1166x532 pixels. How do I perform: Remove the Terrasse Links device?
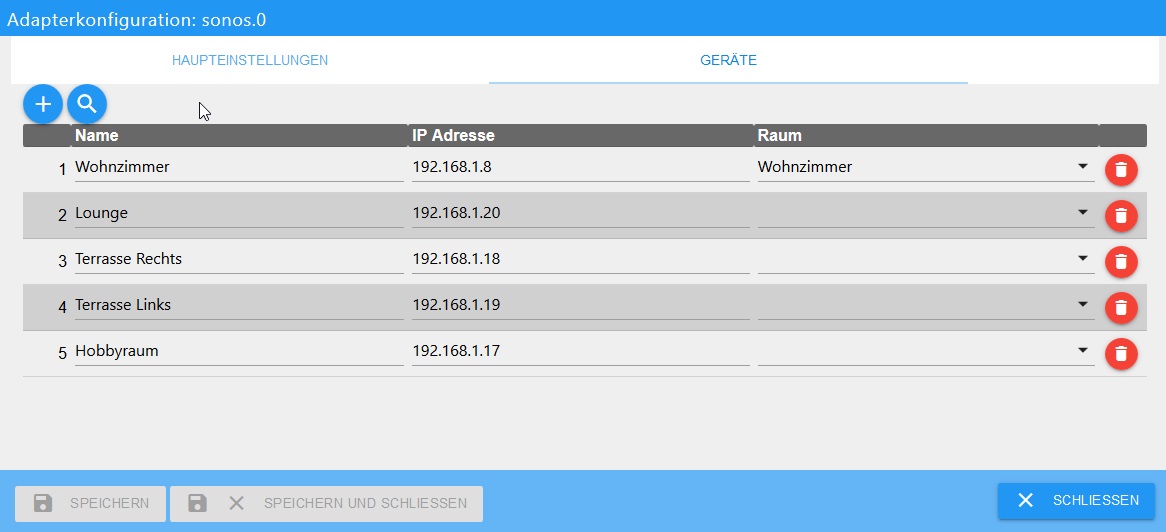coord(1121,307)
